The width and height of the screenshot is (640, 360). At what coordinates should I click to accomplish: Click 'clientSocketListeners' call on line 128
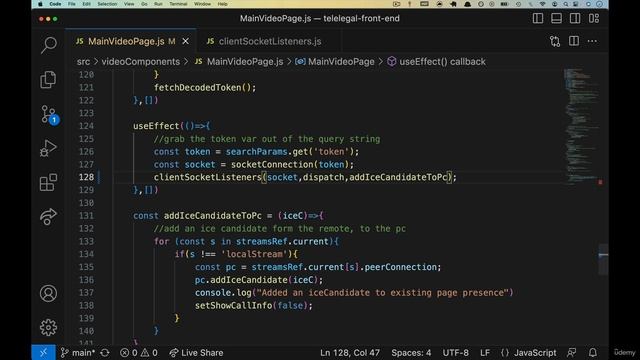(207, 177)
